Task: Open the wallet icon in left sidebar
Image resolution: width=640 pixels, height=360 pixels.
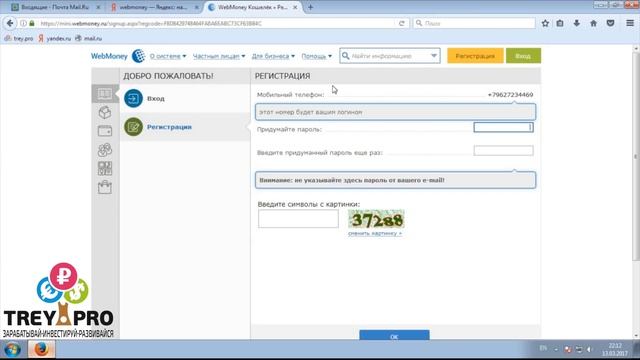Action: pos(104,131)
